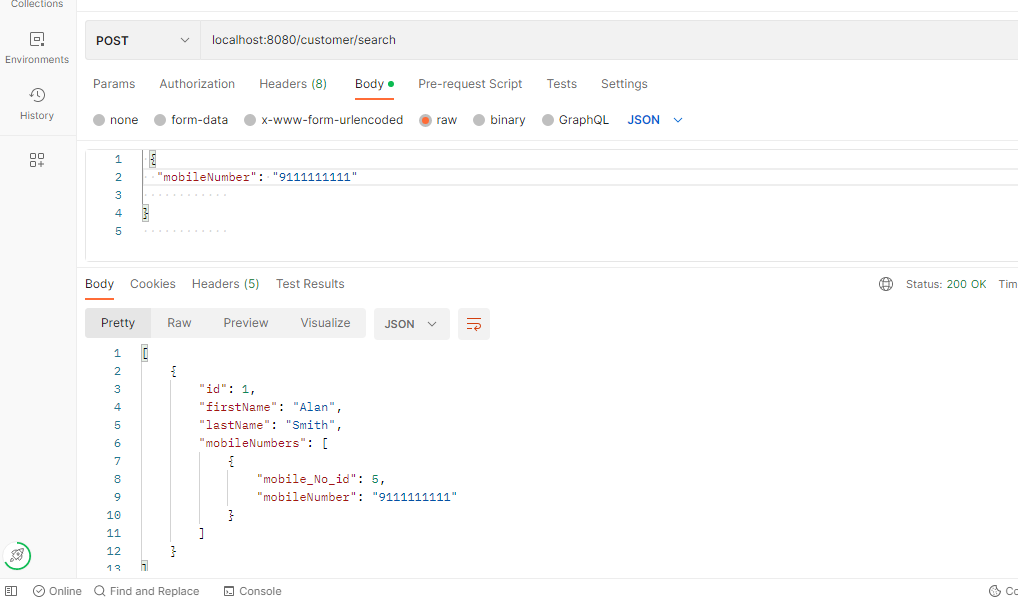Image resolution: width=1018 pixels, height=597 pixels.
Task: Switch the response view to Visualize
Action: coord(325,323)
